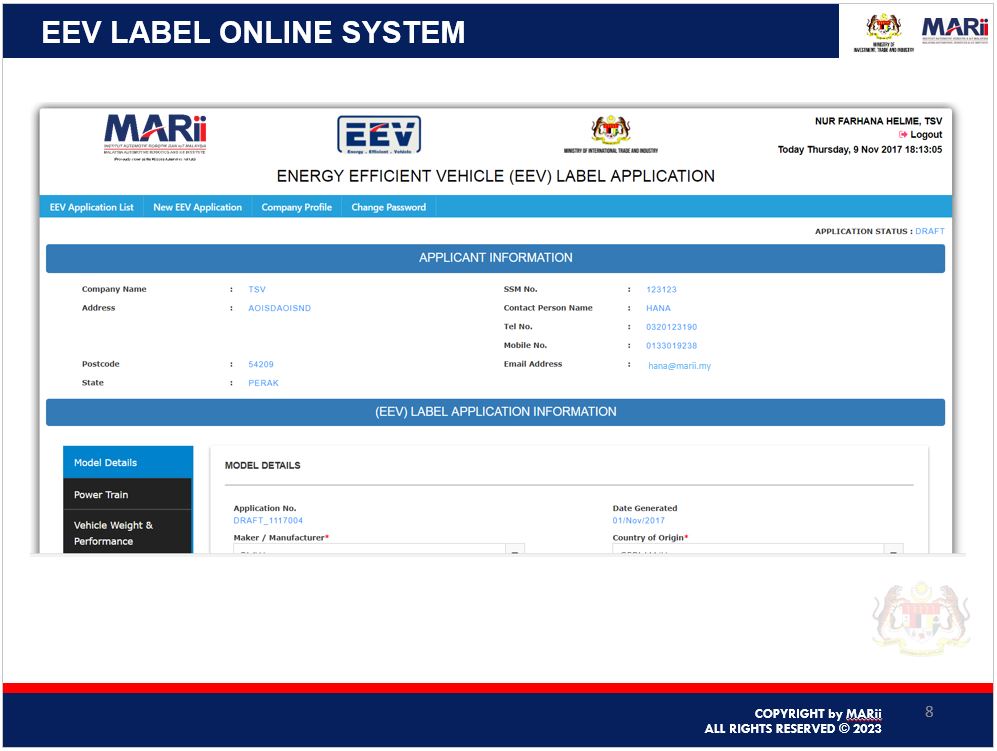
Task: Click the MARii logo in the slide's top-right corner
Action: pos(954,31)
